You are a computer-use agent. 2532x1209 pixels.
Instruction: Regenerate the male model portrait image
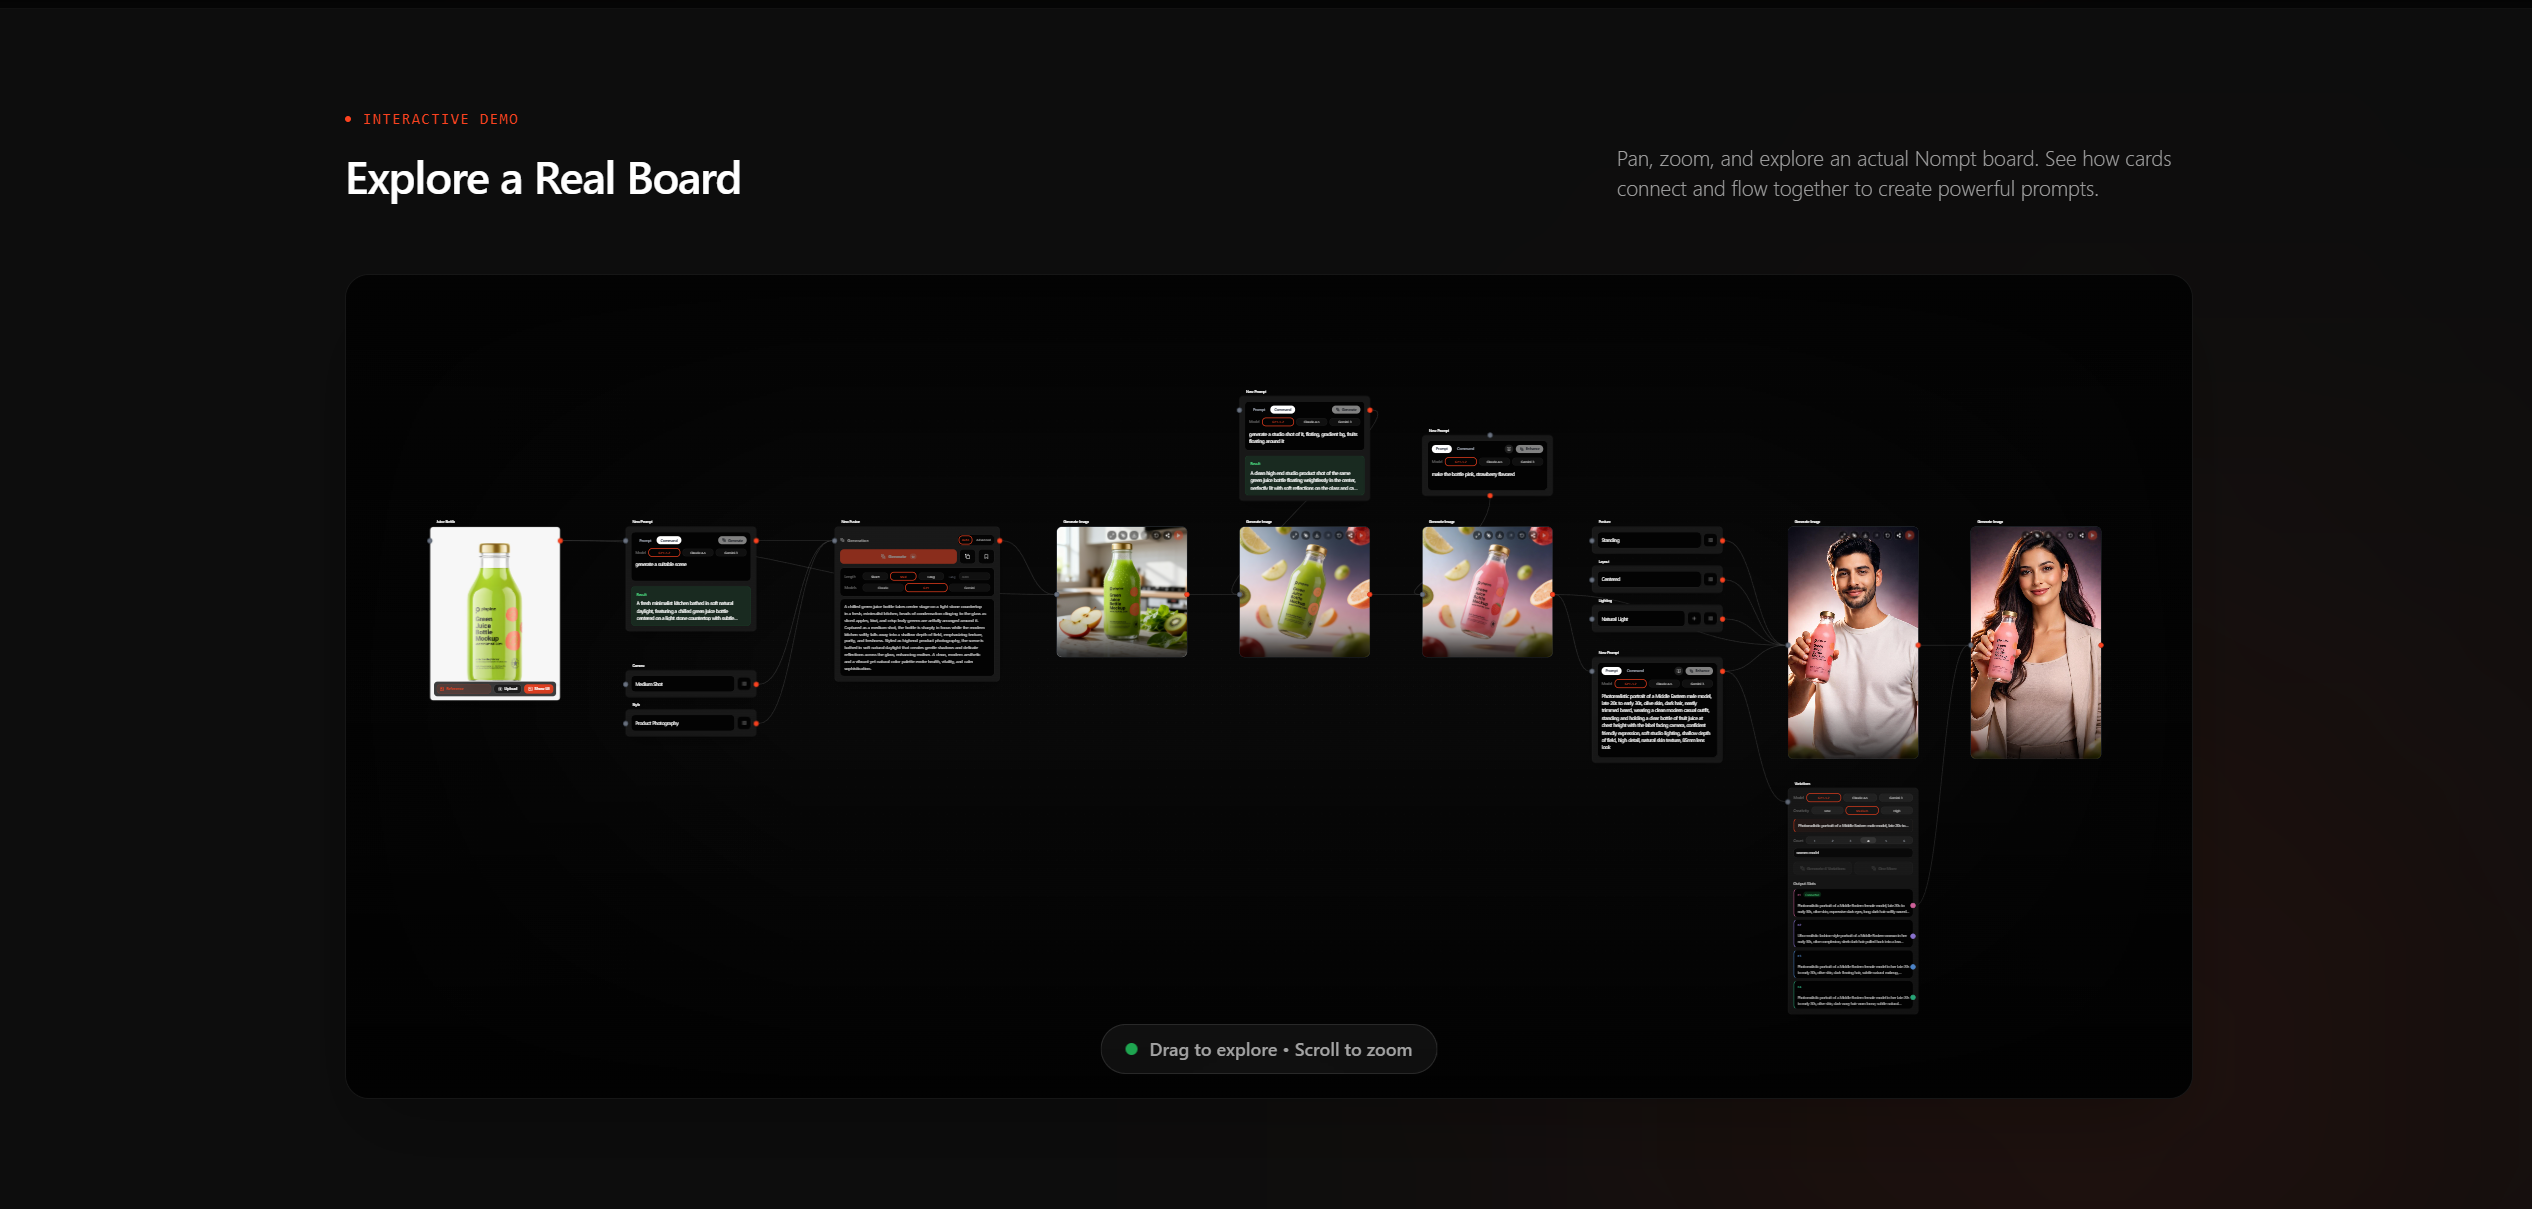(1887, 536)
